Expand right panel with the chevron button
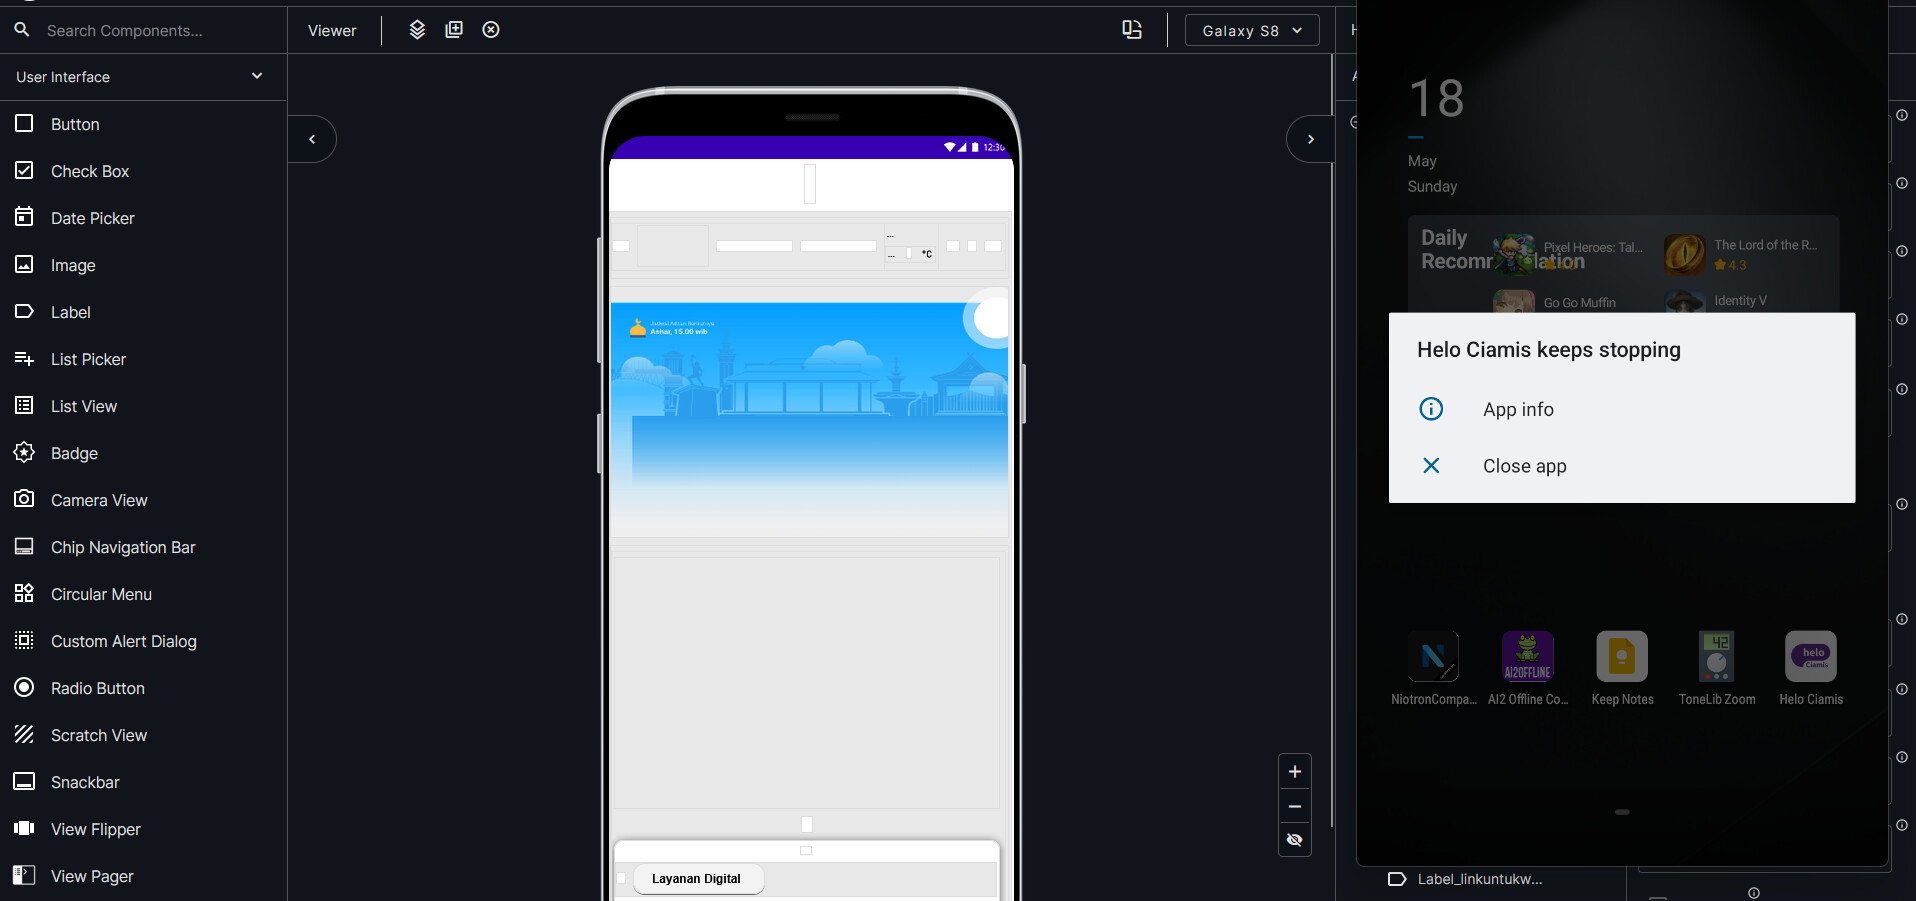The width and height of the screenshot is (1916, 901). 1310,139
